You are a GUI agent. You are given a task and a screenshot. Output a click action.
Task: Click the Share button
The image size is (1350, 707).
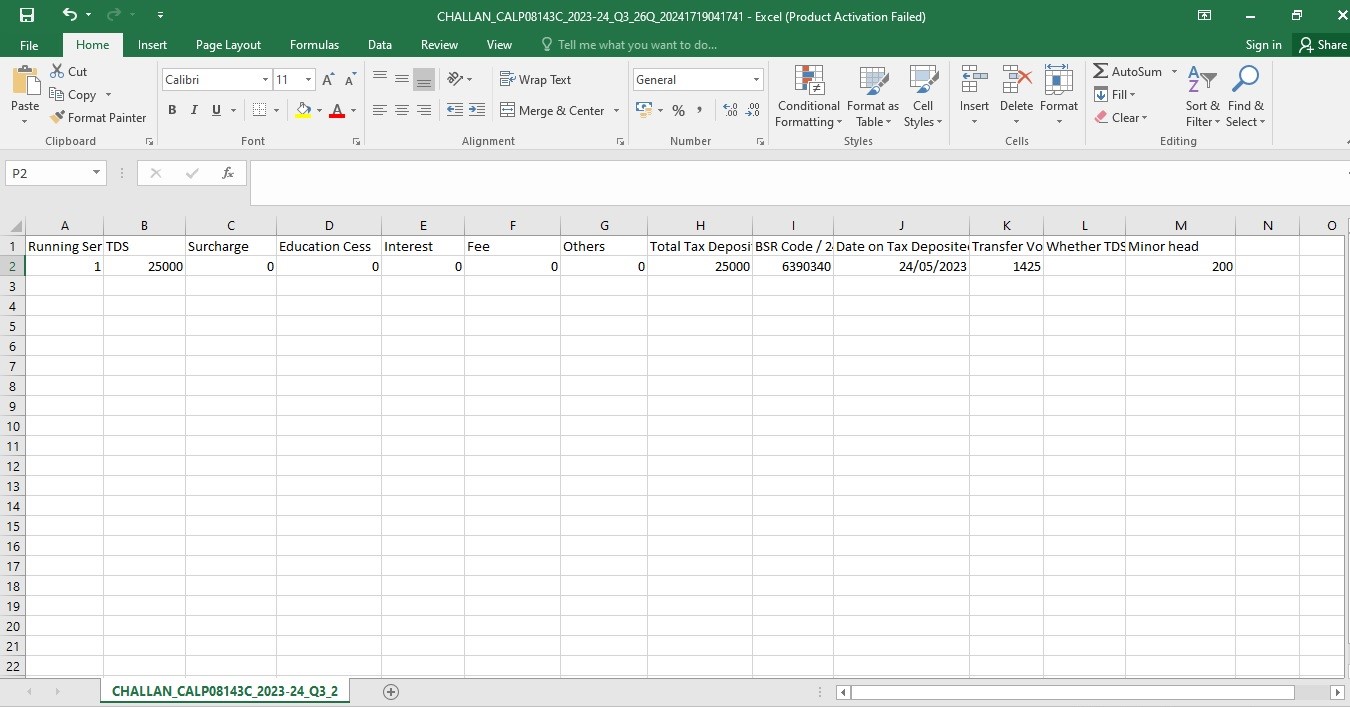tap(1322, 45)
